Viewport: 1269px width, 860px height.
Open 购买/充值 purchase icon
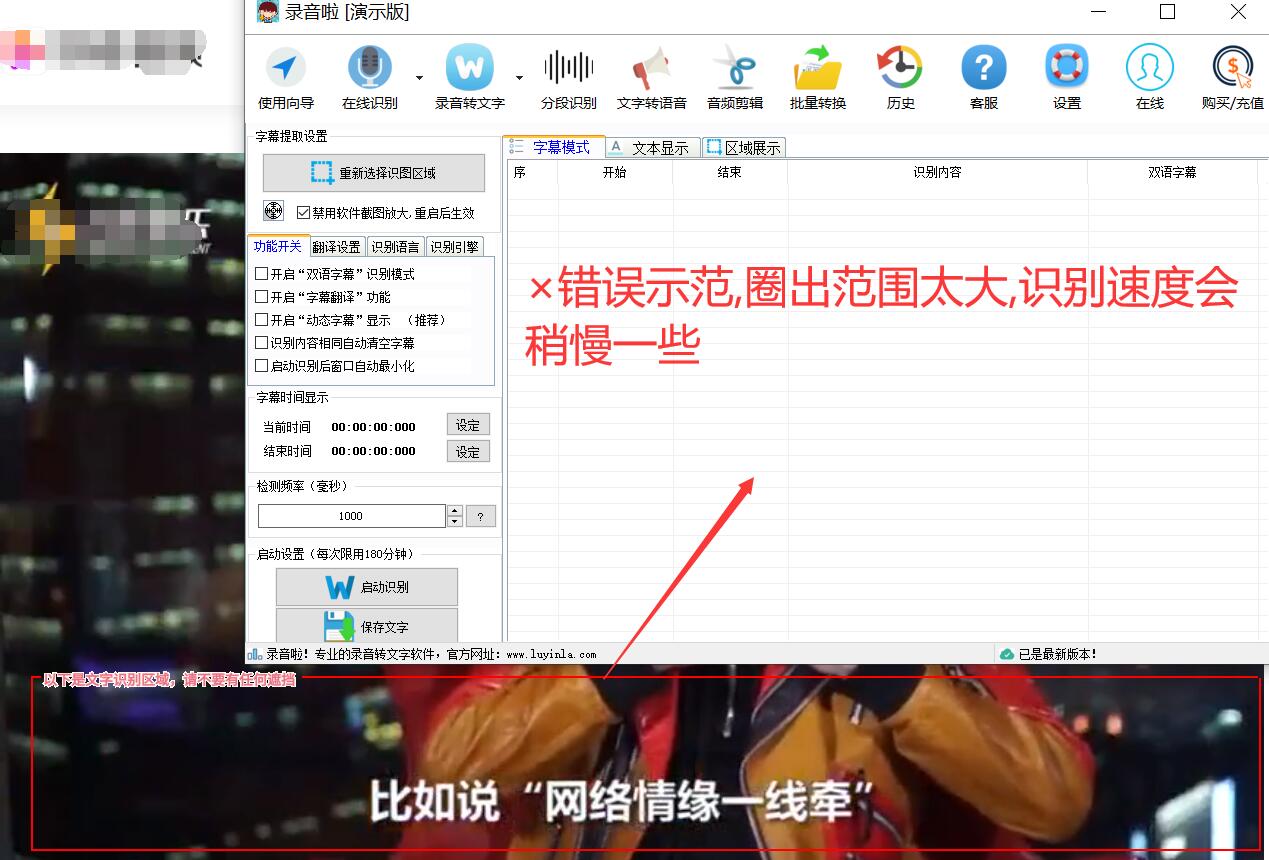coord(1233,68)
